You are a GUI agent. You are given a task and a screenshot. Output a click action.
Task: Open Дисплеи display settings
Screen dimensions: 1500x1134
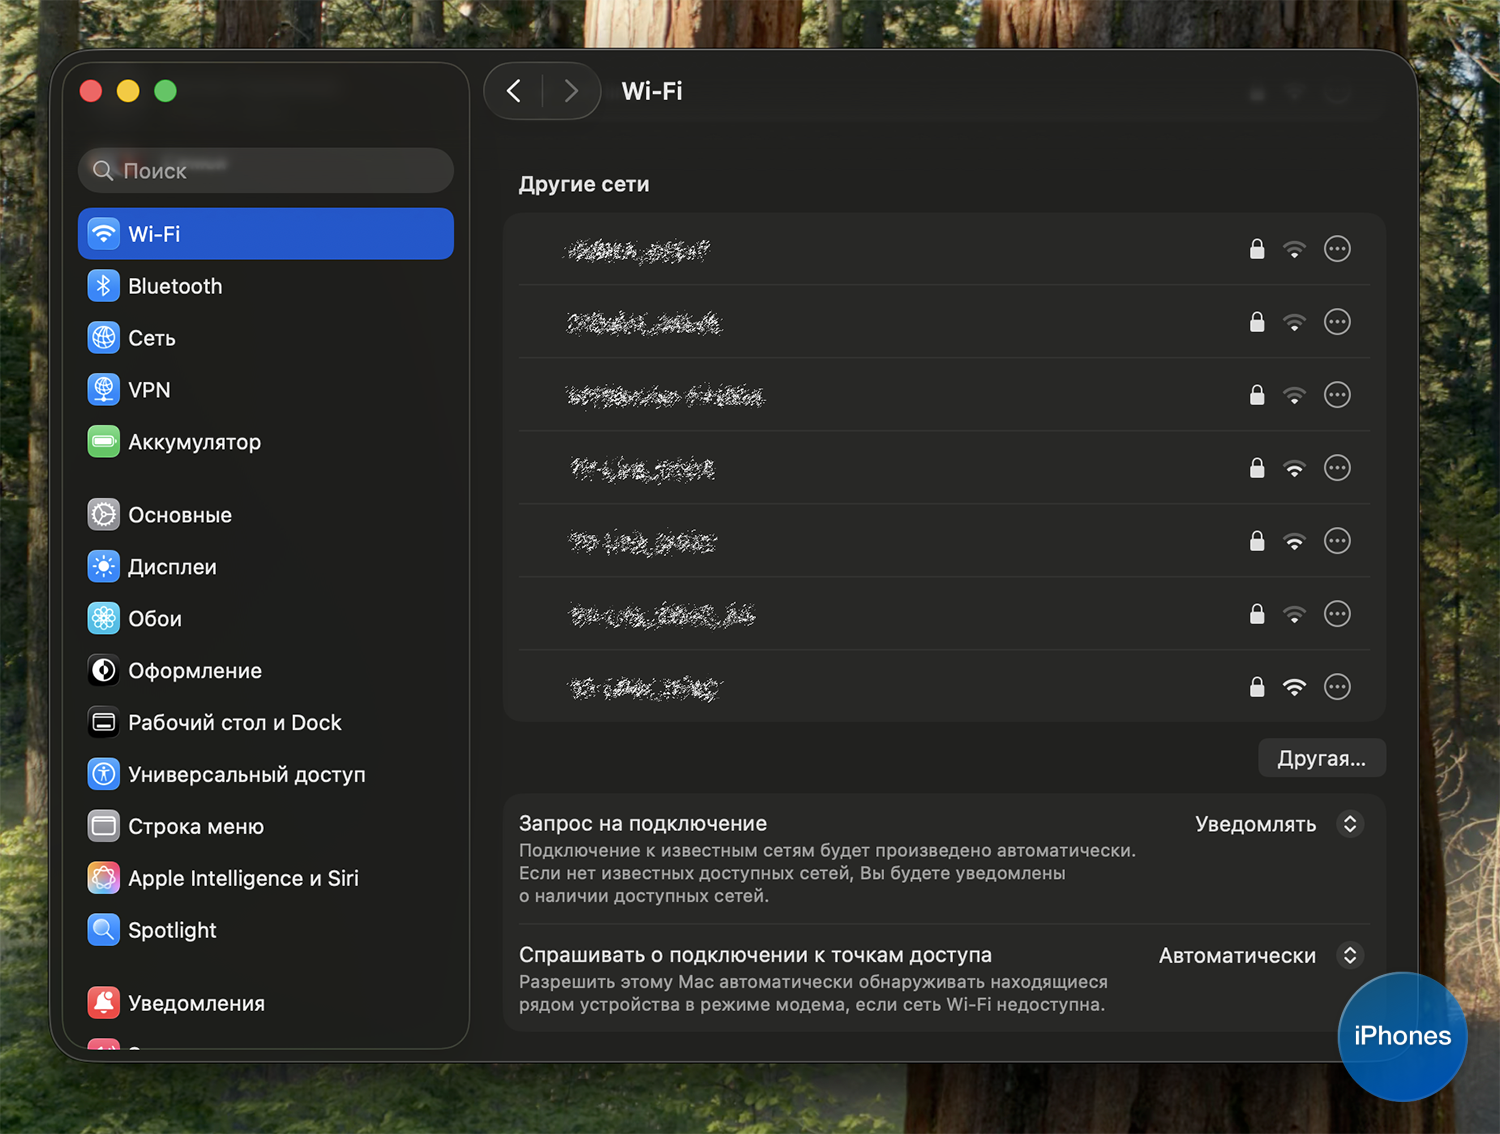pos(172,567)
